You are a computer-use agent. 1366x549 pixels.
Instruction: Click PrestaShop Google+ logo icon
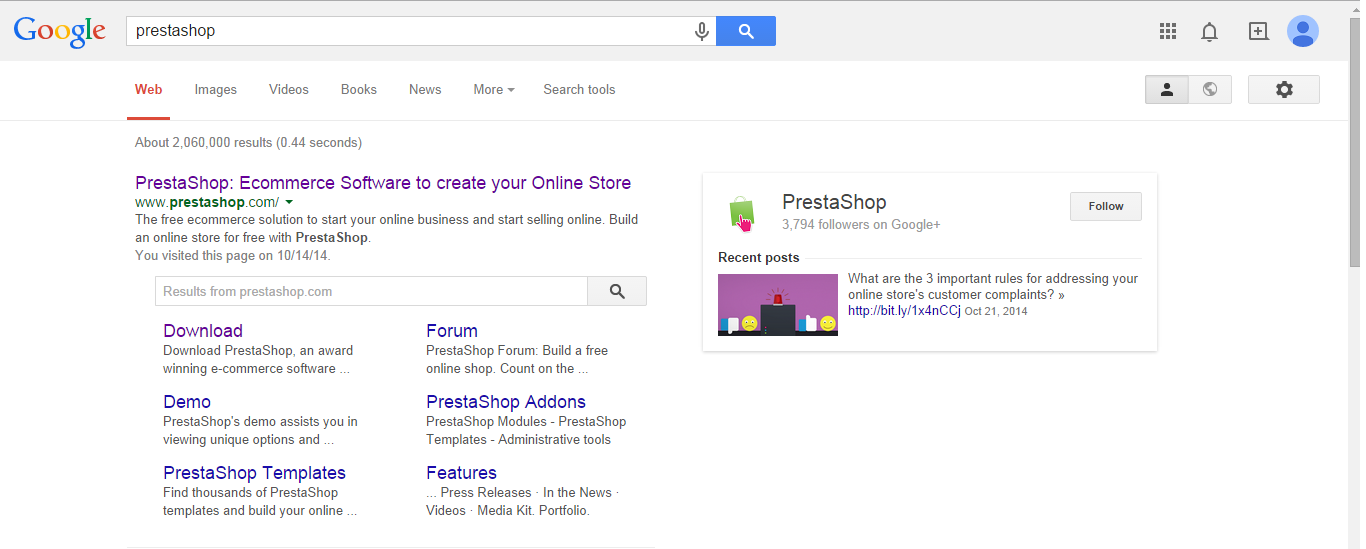coord(741,213)
